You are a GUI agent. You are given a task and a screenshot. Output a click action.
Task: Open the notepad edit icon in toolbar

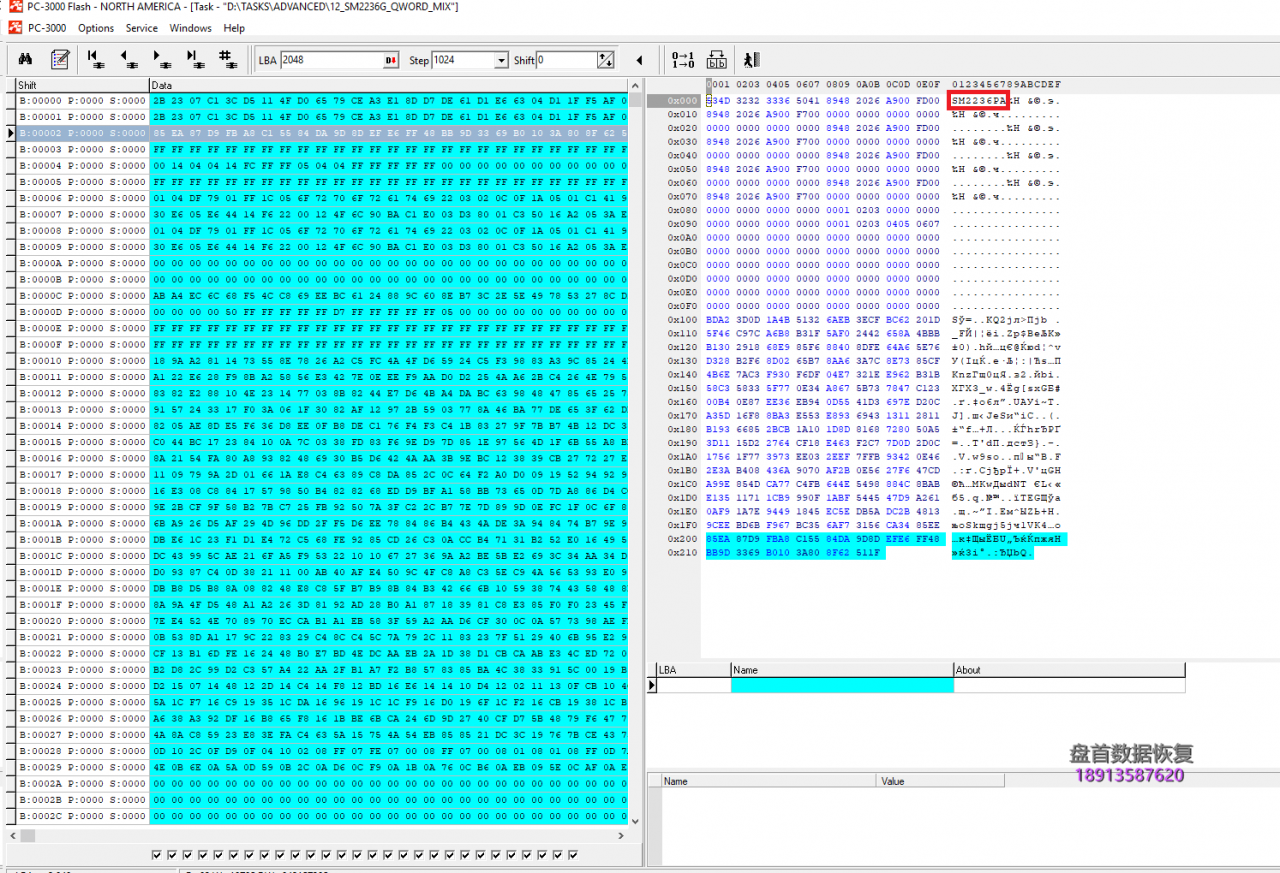coord(59,59)
